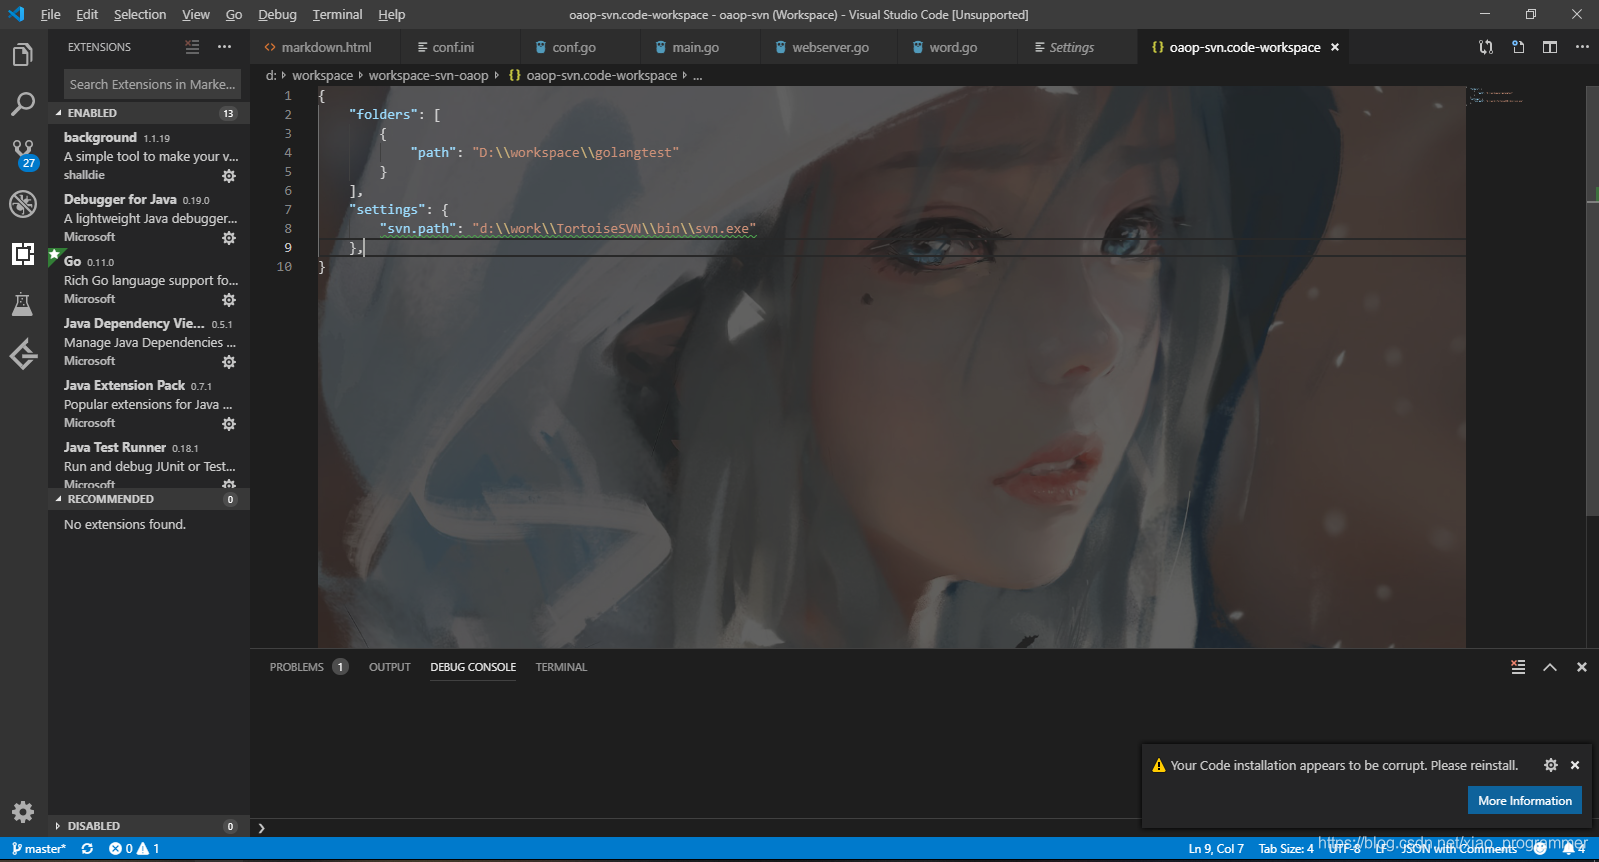1599x862 pixels.
Task: Open the Search view in activity bar
Action: [23, 104]
